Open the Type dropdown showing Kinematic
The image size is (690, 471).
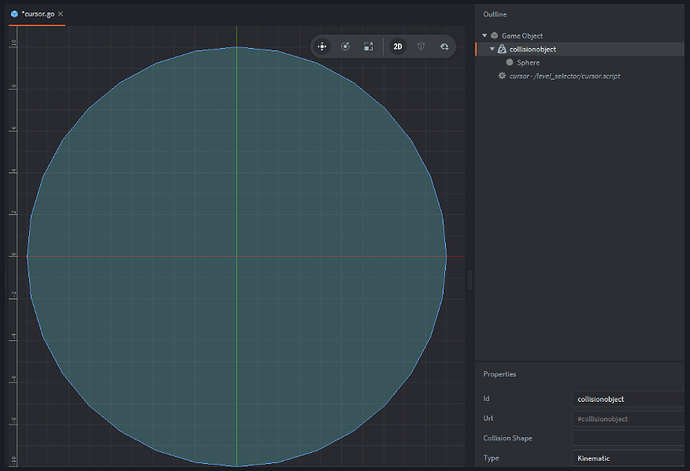pos(628,458)
